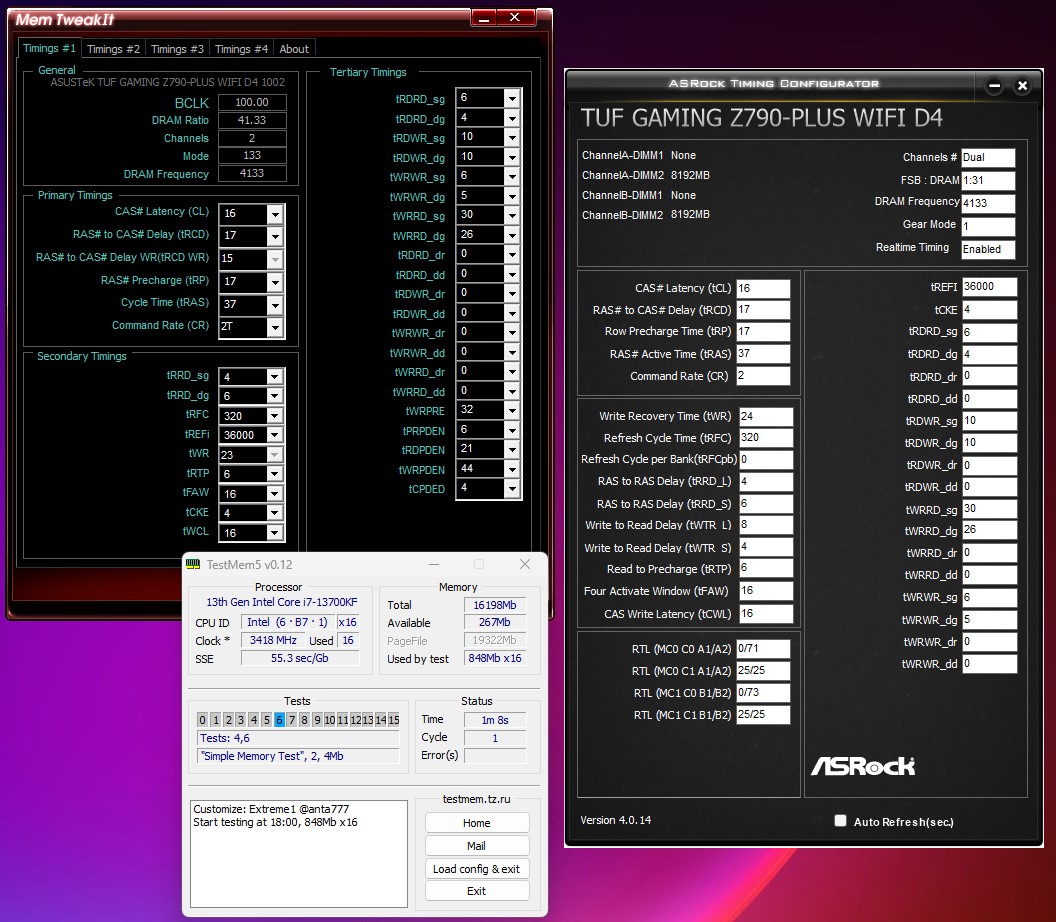Click Gear Mode field in ASRock
1056x922 pixels.
pos(988,226)
